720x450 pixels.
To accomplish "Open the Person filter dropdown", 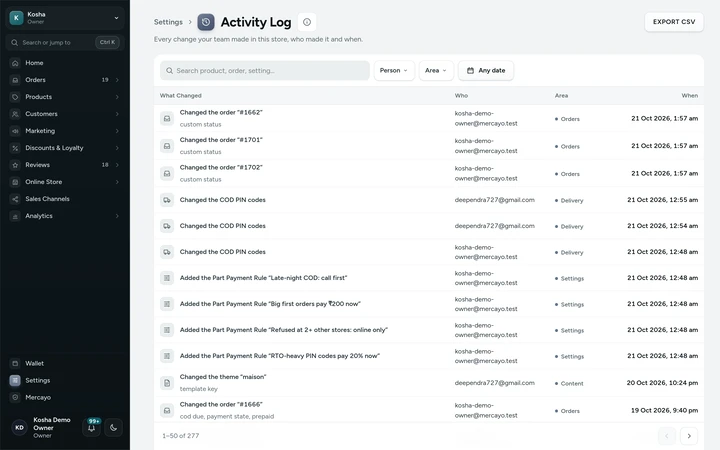I will 394,71.
